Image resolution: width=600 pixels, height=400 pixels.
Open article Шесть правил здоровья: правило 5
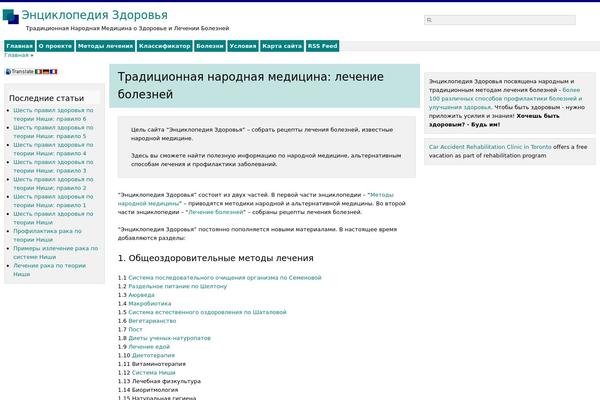[x=53, y=132]
